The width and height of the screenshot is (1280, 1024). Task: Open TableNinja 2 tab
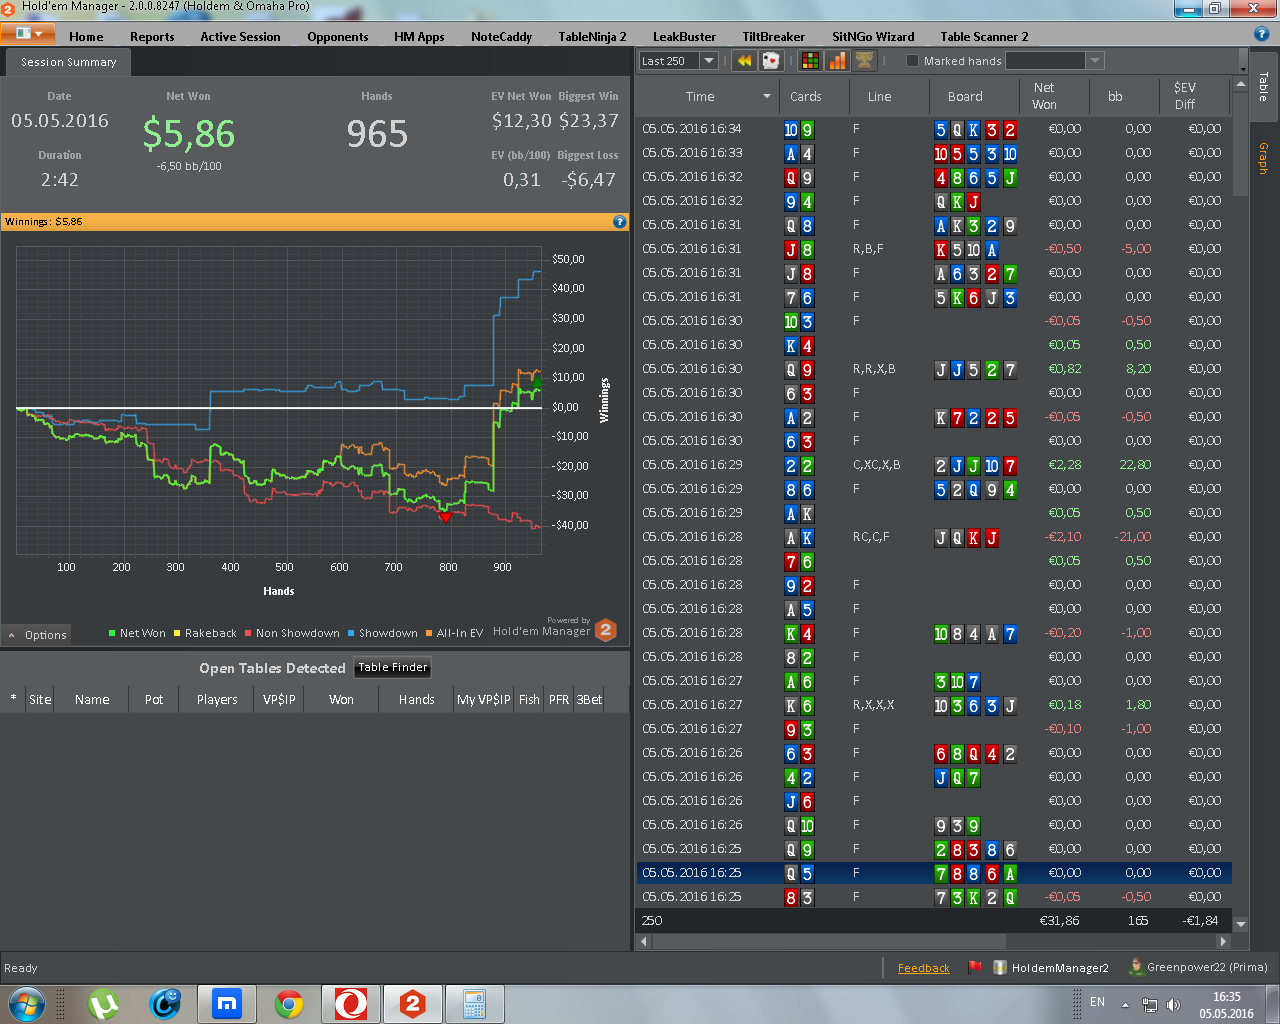592,37
